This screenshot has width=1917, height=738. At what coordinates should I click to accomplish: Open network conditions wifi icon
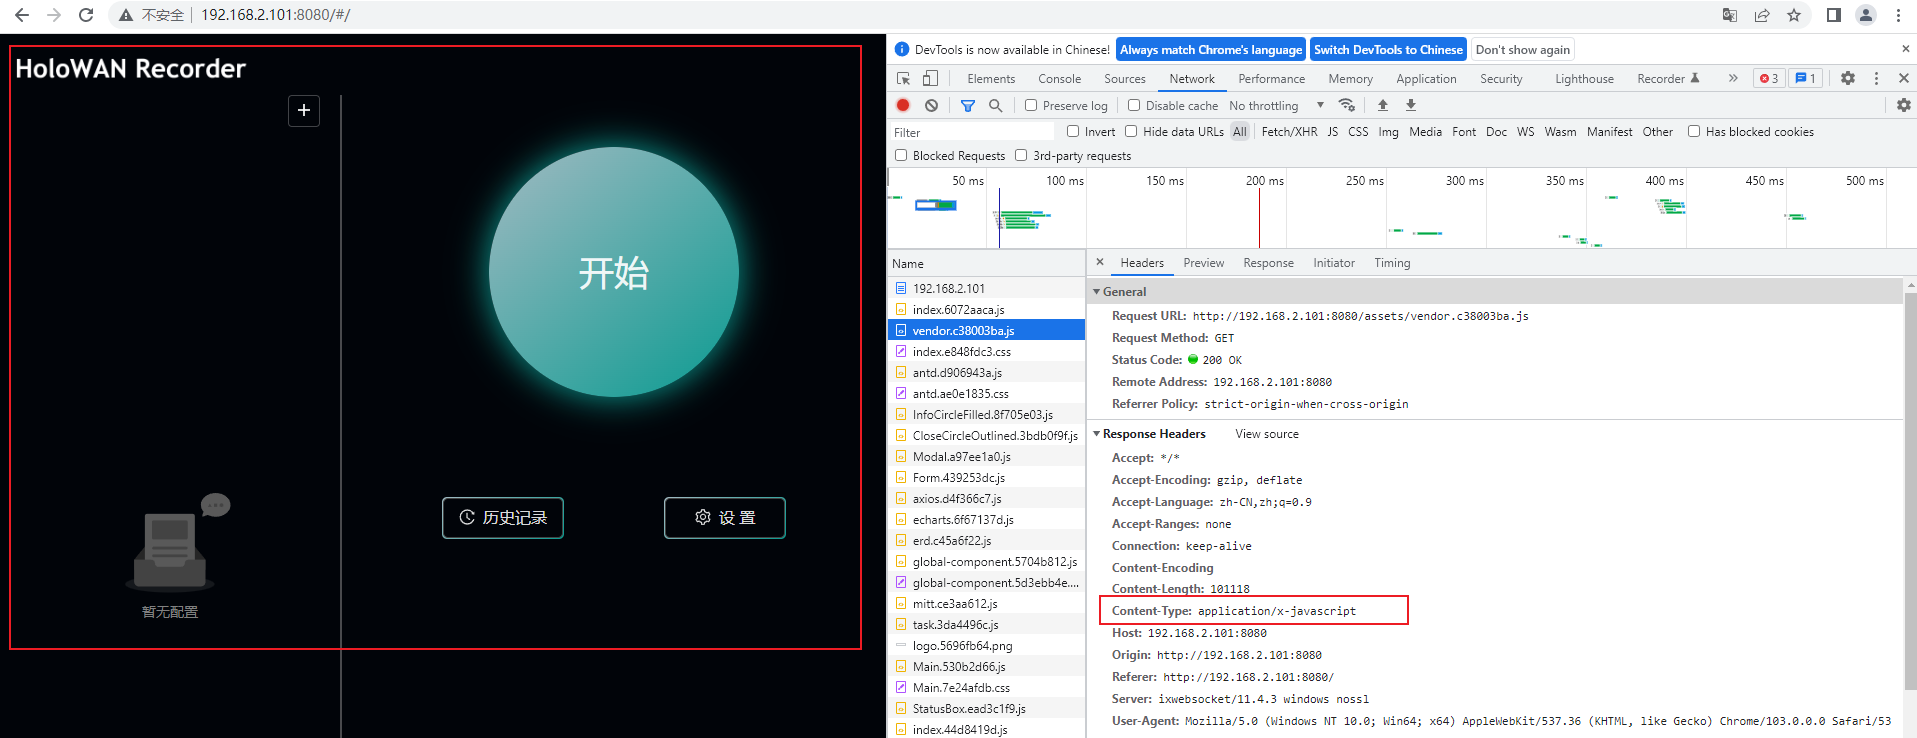tap(1347, 105)
